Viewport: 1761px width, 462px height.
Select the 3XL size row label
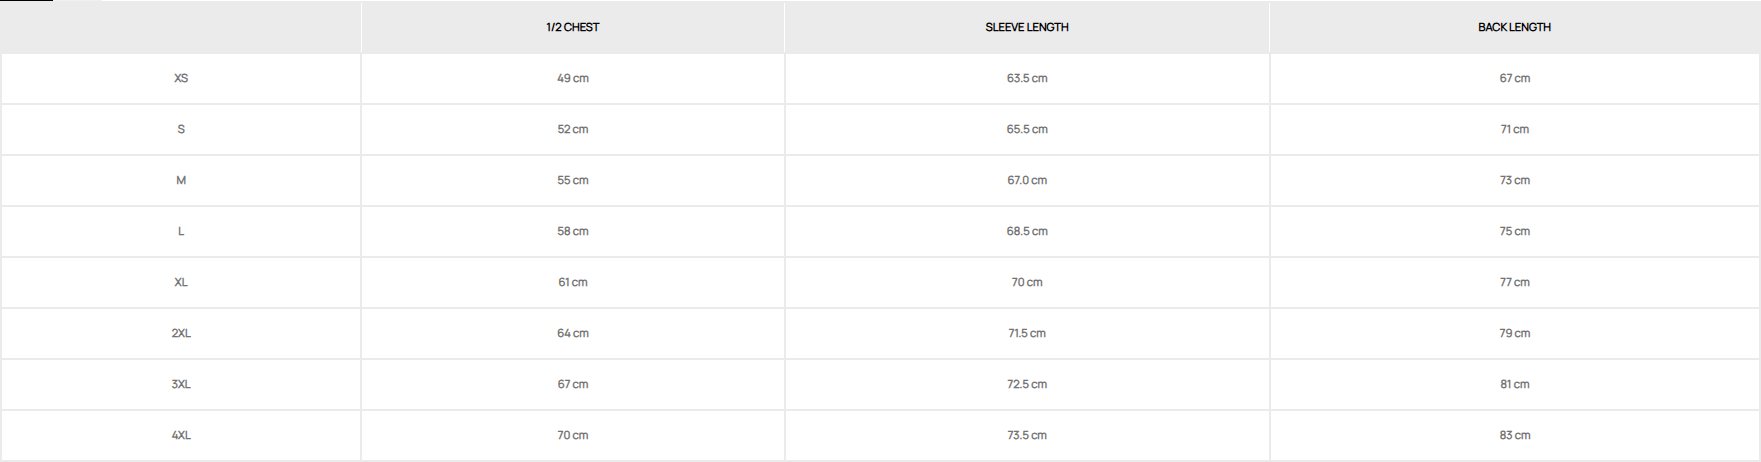point(181,384)
